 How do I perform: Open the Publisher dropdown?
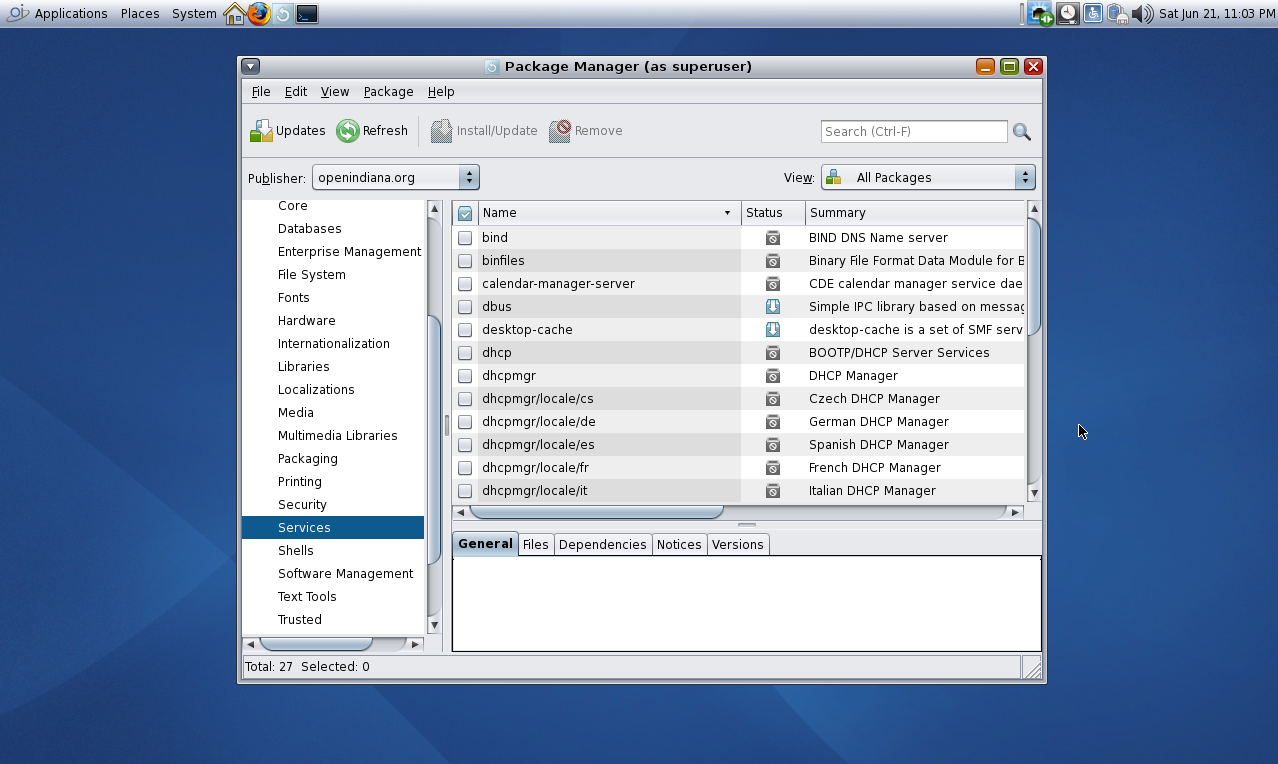396,178
